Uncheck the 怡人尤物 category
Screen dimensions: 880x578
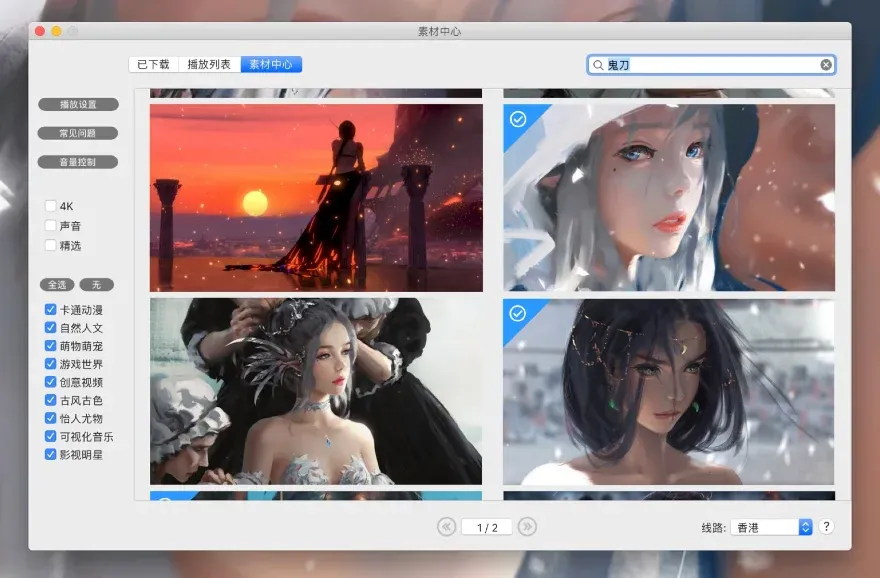click(51, 418)
